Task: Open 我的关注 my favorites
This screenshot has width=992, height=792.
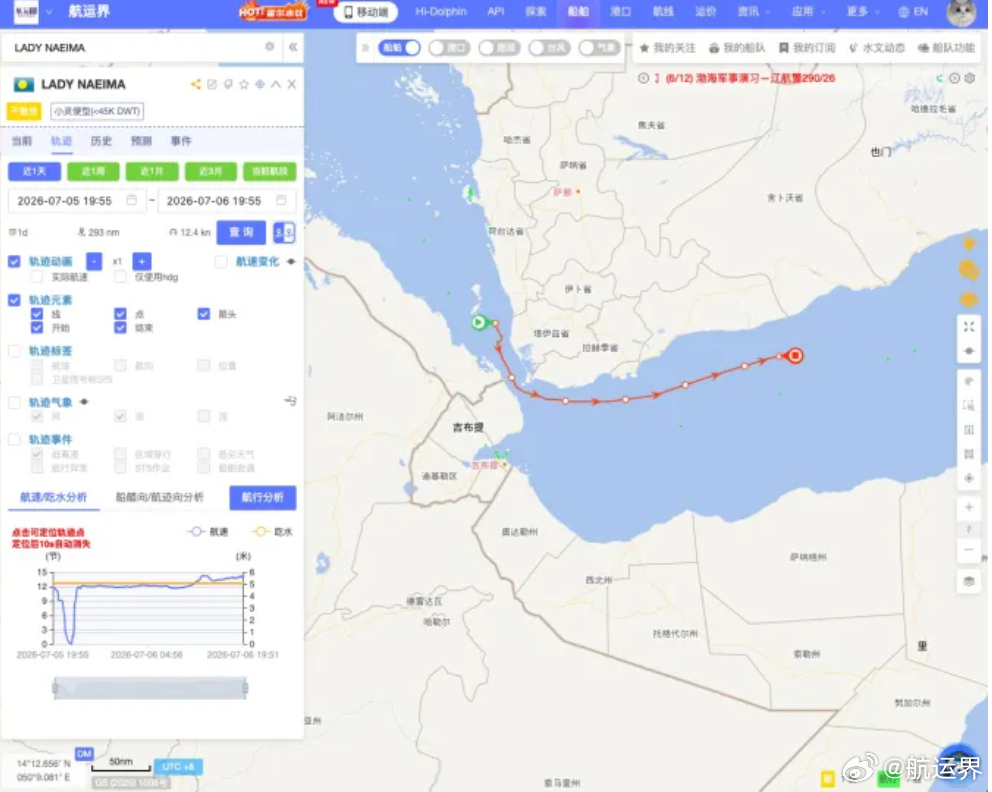Action: click(667, 48)
